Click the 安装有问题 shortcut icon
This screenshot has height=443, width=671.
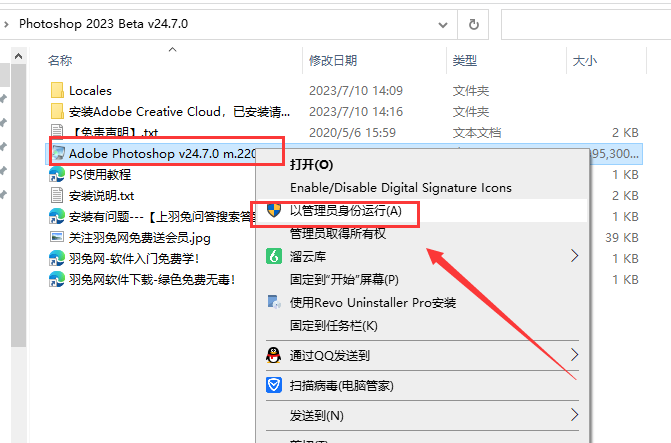pos(57,217)
